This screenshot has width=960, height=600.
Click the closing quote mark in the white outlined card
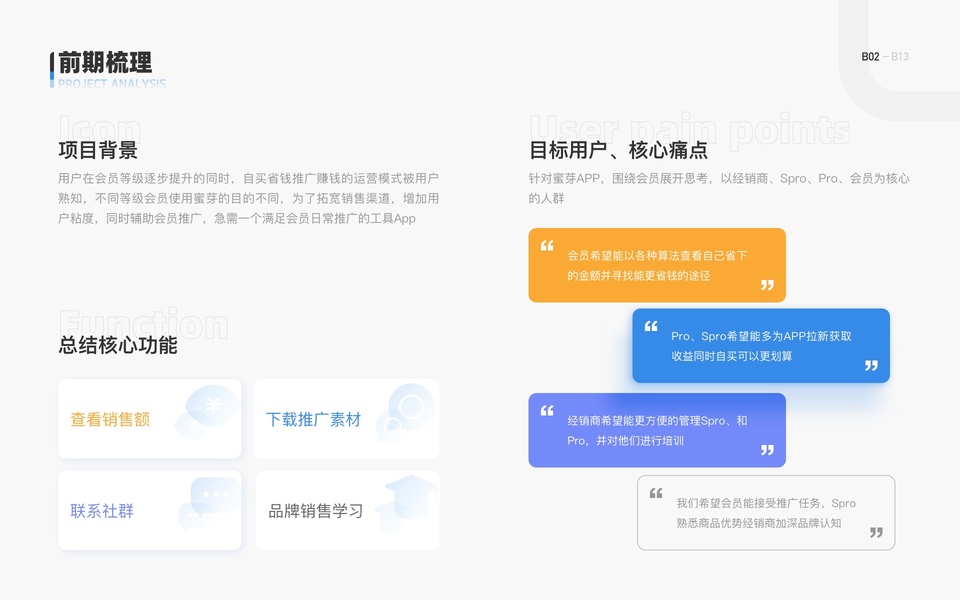pos(876,532)
